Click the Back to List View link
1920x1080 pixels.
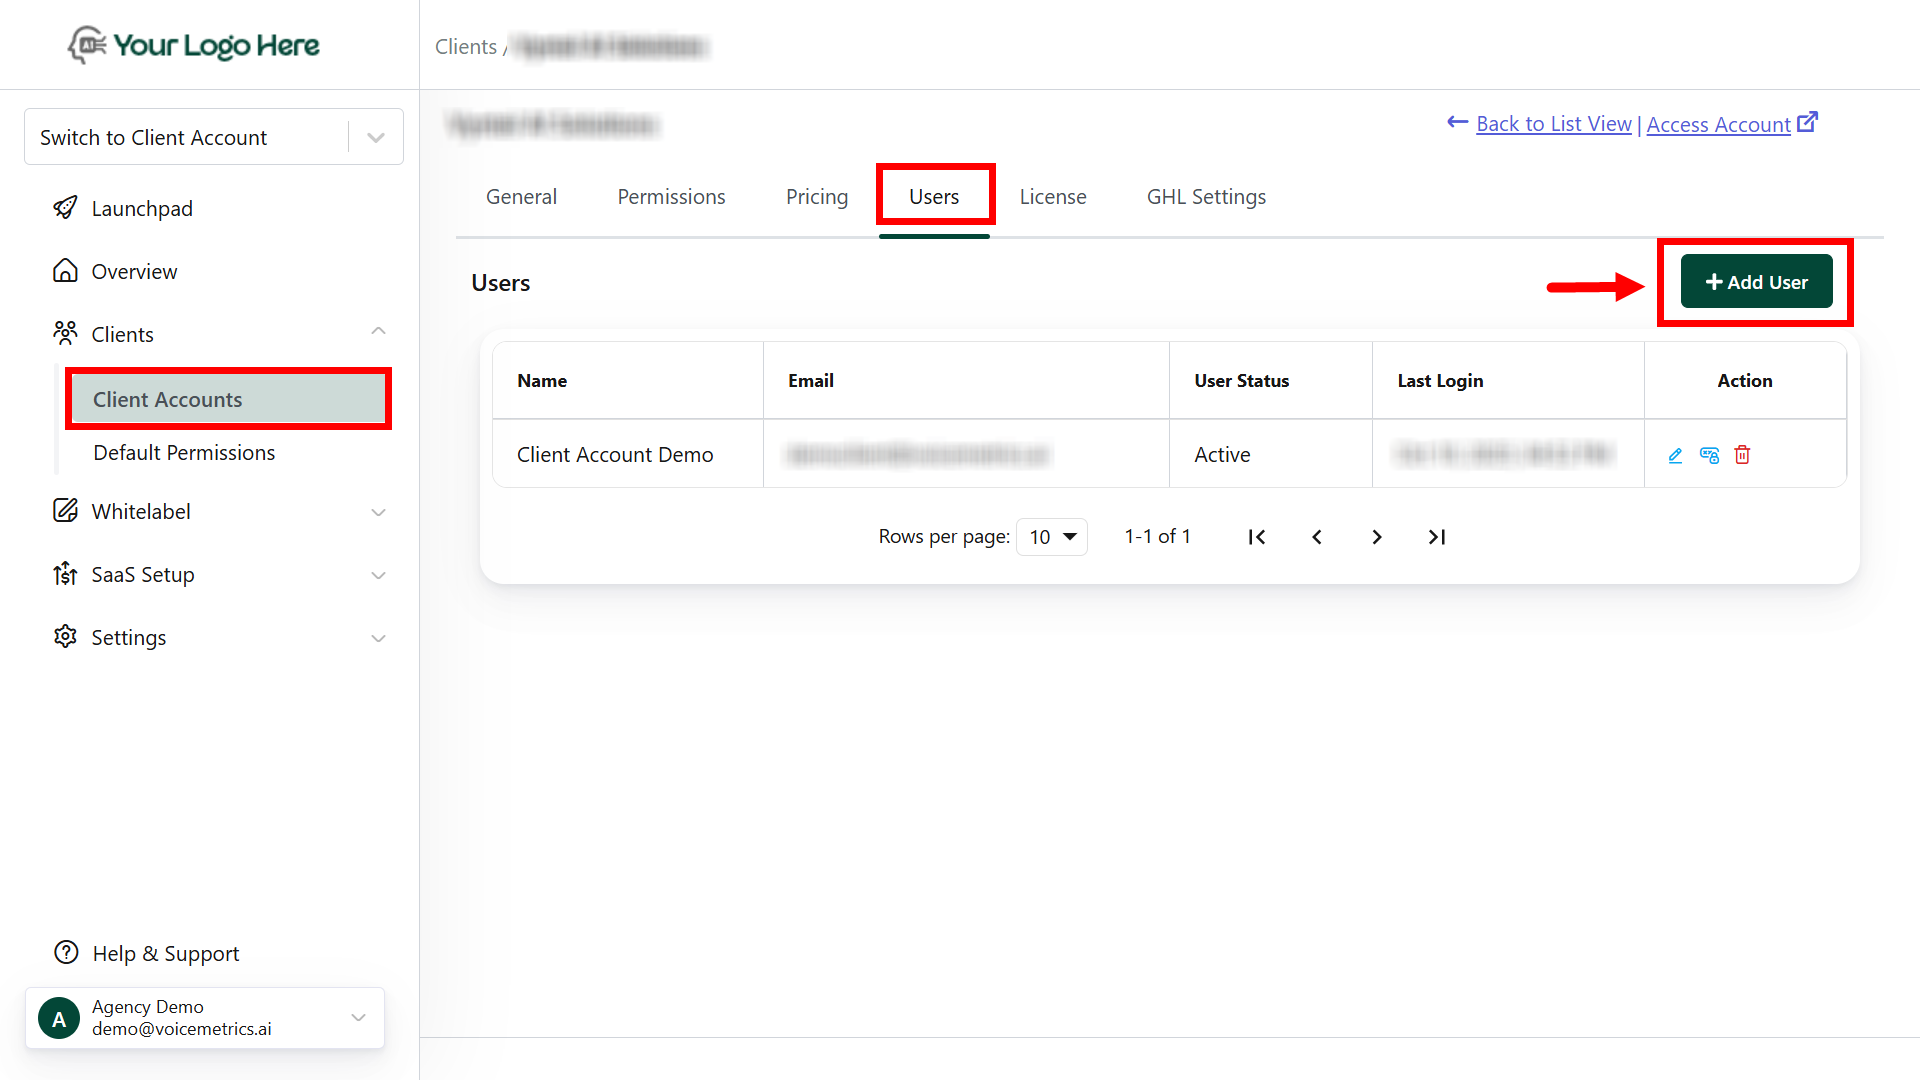pyautogui.click(x=1553, y=124)
